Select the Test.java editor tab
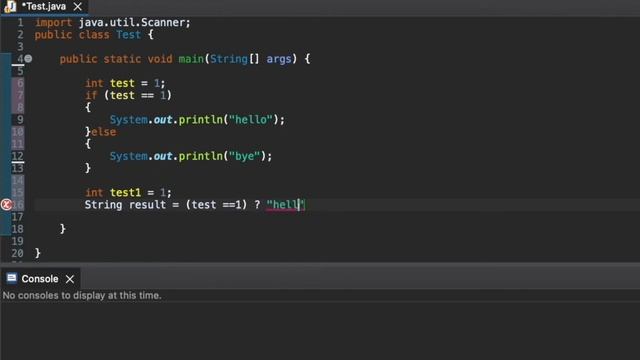This screenshot has height=360, width=640. tap(43, 7)
